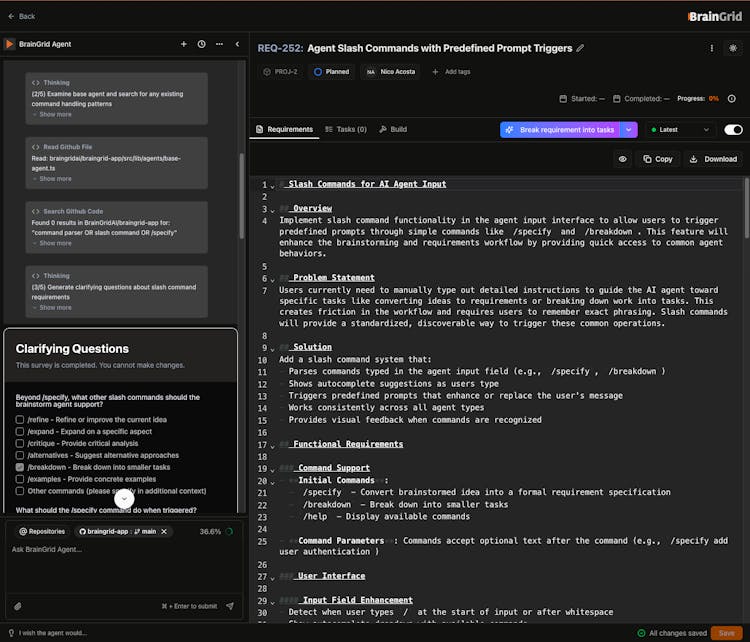Open the theme settings sun icon
The width and height of the screenshot is (750, 642).
coord(733,48)
